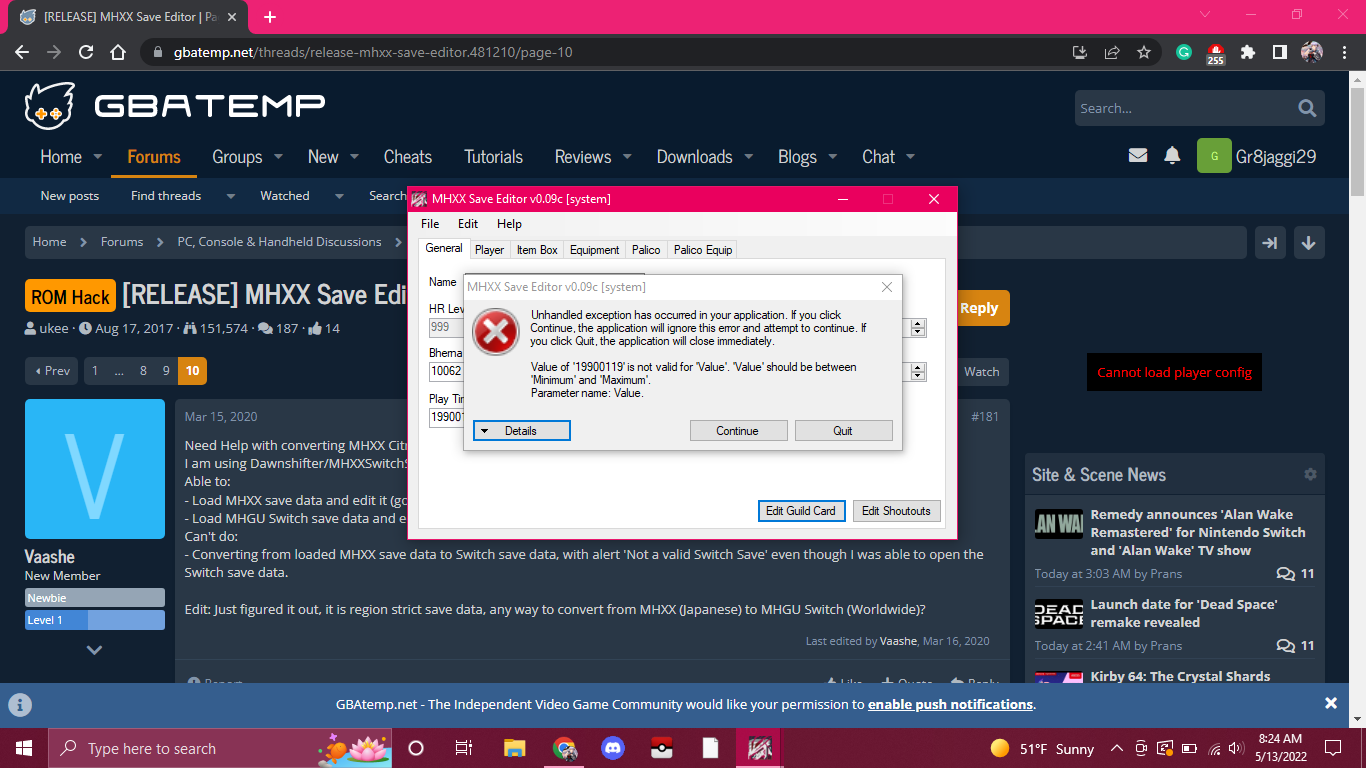The image size is (1366, 768).
Task: Toggle the Chrome side panel icon
Action: click(x=1280, y=52)
